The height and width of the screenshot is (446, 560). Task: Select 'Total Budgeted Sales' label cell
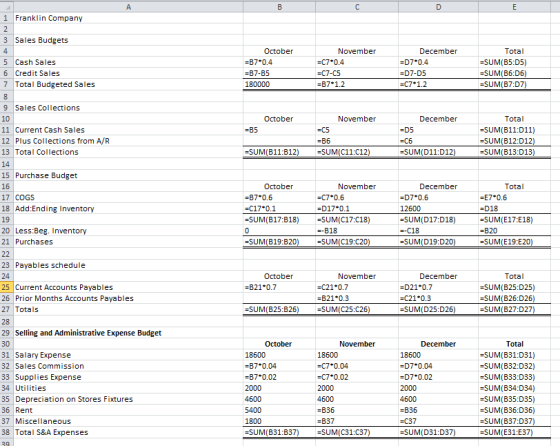click(x=129, y=84)
